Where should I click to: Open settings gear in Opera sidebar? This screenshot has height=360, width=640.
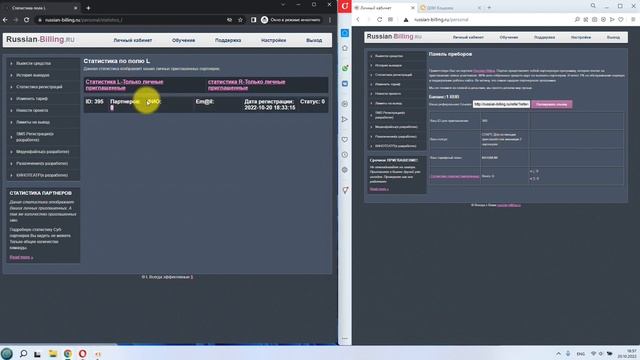coord(345,170)
